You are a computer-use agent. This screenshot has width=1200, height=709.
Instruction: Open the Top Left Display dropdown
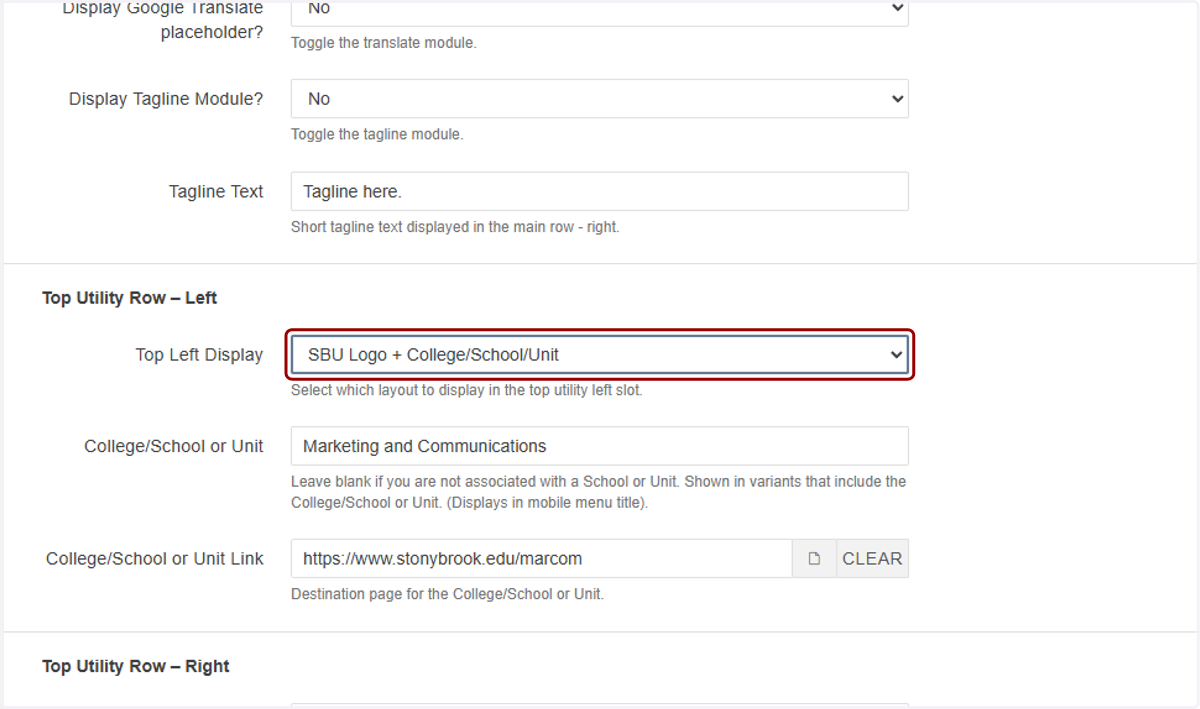point(600,354)
